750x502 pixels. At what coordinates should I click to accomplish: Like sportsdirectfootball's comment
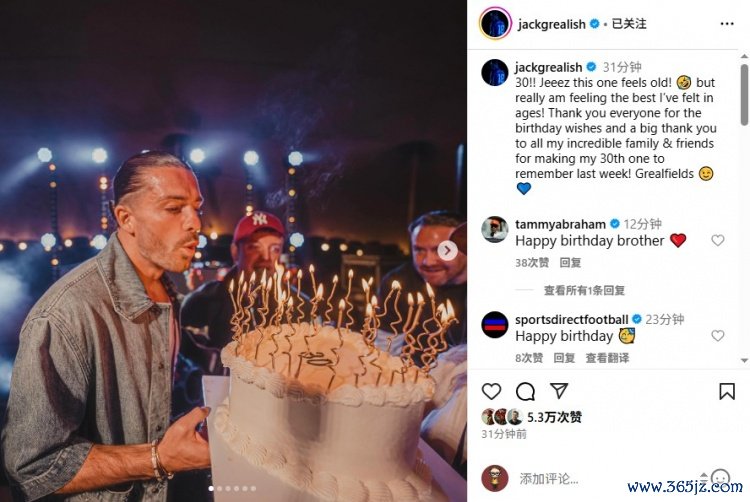point(717,336)
